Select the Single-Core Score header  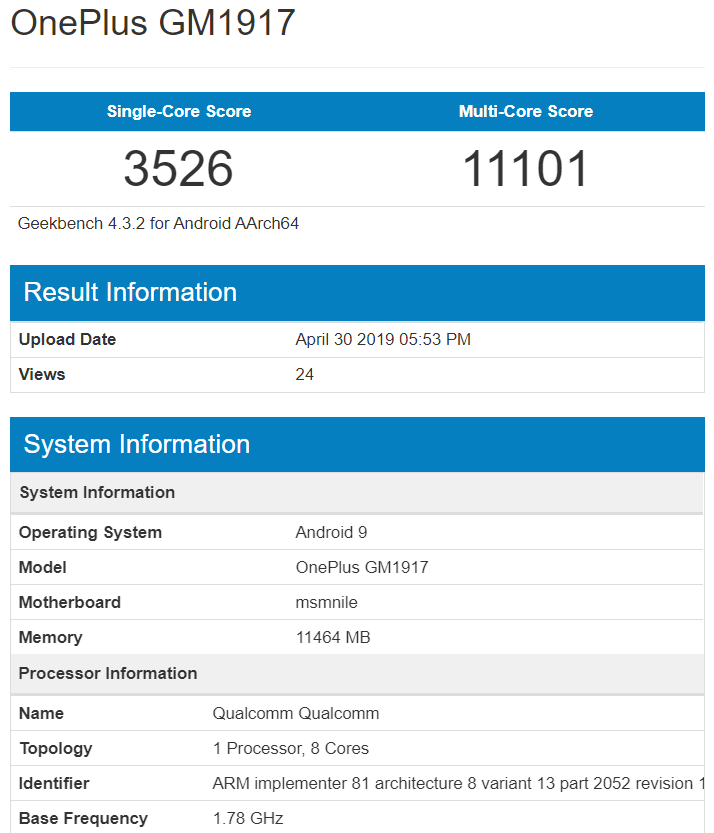click(x=179, y=111)
